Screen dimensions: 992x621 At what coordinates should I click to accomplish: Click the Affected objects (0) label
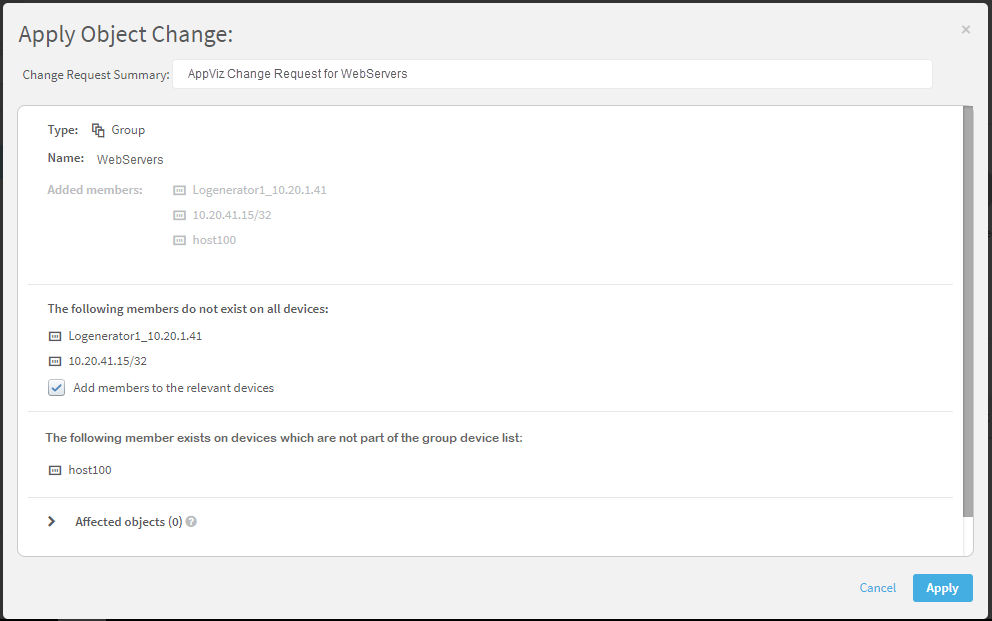tap(128, 522)
